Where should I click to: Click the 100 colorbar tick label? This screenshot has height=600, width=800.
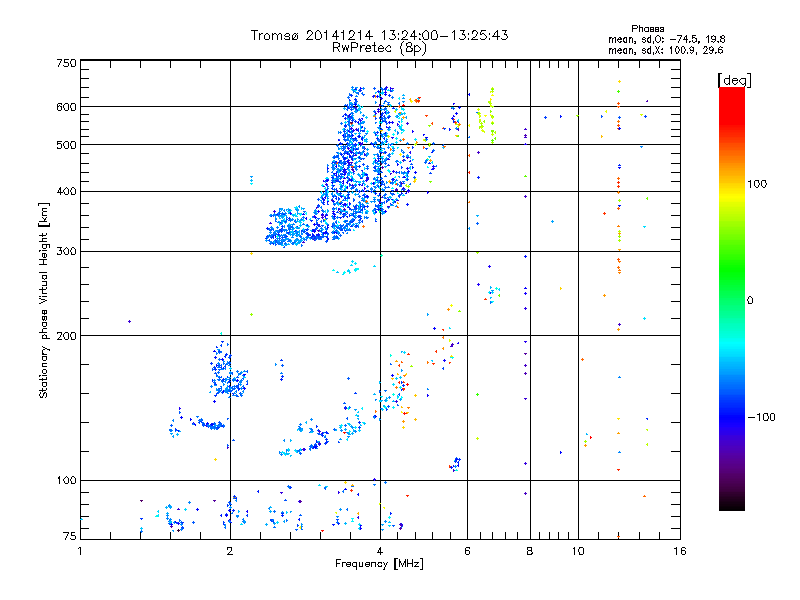[x=757, y=184]
